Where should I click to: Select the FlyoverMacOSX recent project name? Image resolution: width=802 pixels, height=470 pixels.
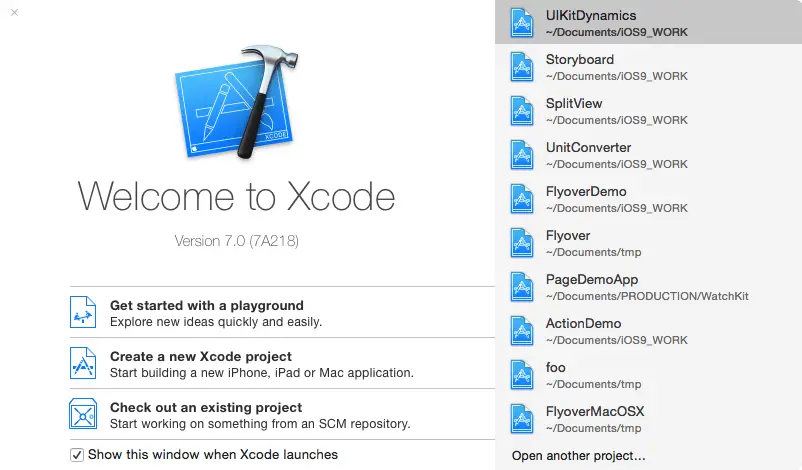click(x=595, y=411)
